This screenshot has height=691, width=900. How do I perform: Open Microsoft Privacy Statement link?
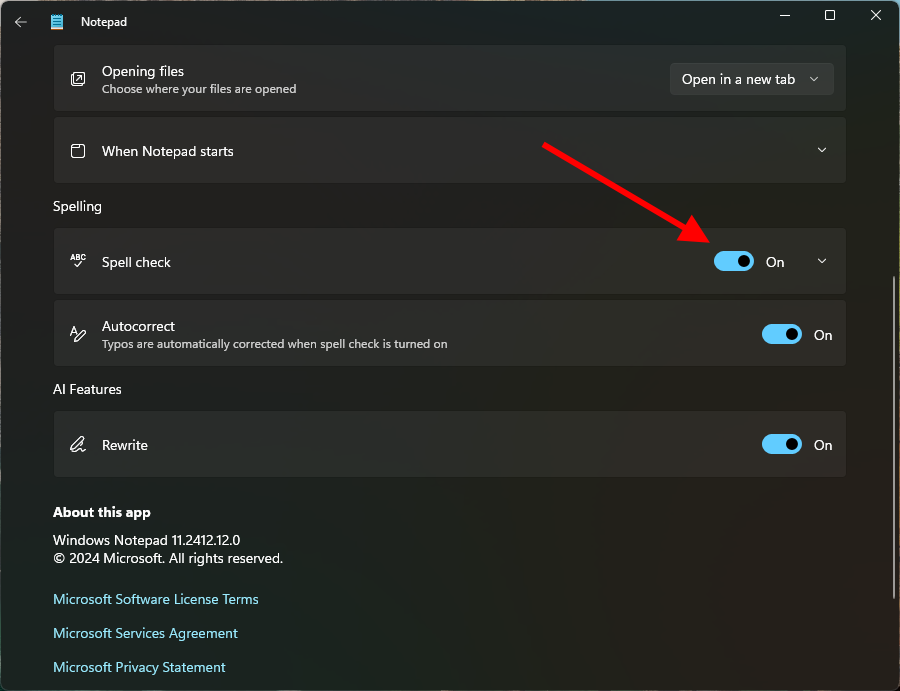coord(139,667)
